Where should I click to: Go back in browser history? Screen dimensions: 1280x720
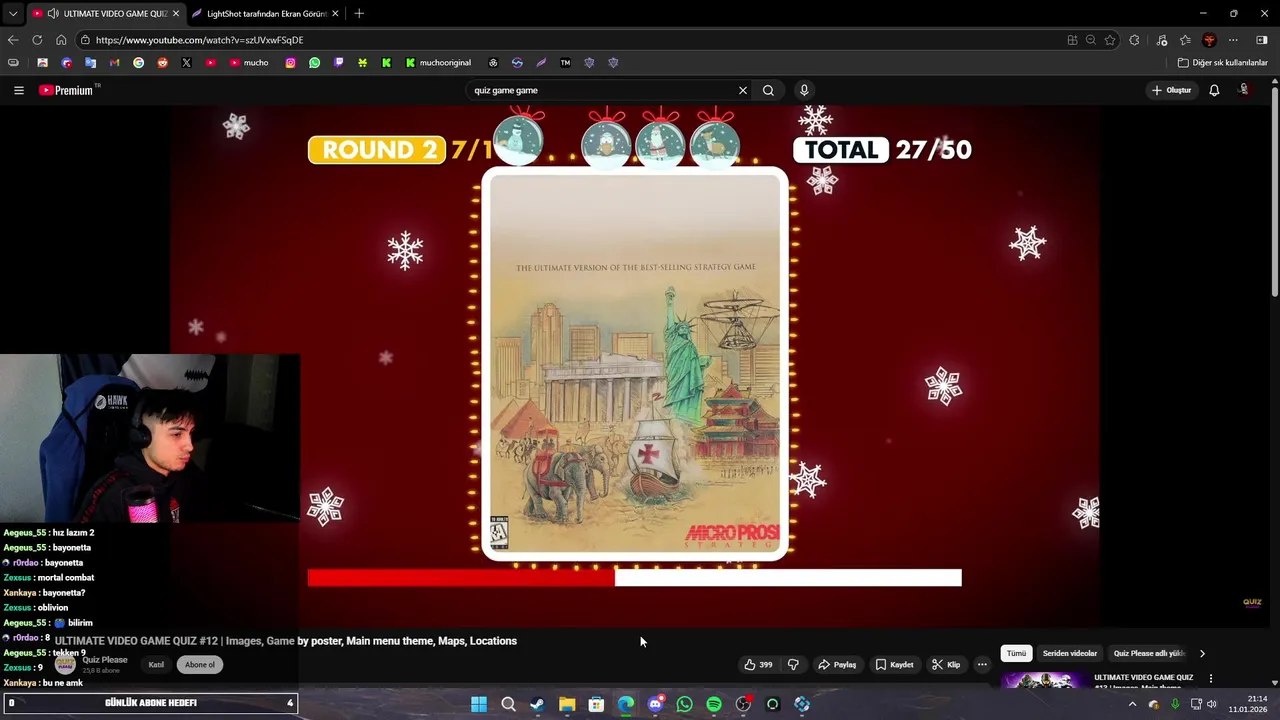(13, 40)
